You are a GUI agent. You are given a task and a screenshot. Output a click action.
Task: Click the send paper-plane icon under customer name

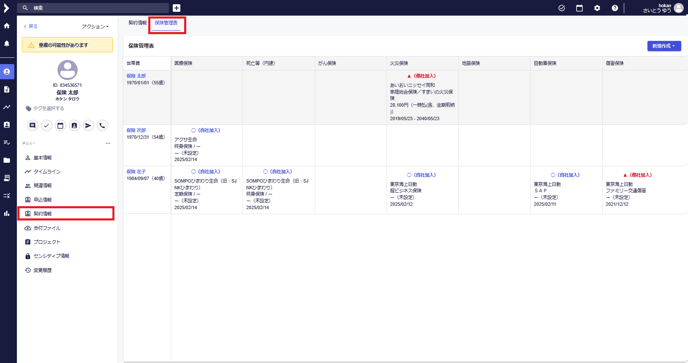88,126
